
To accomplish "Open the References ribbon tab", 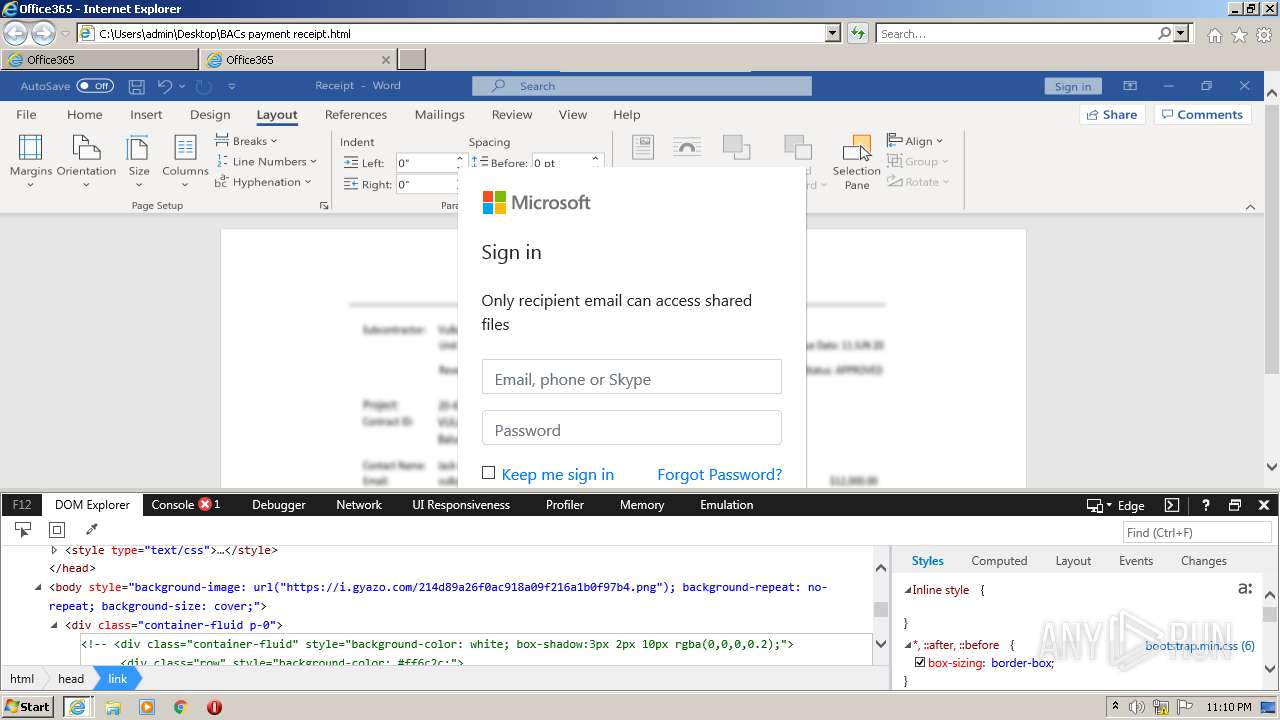I will [x=356, y=114].
